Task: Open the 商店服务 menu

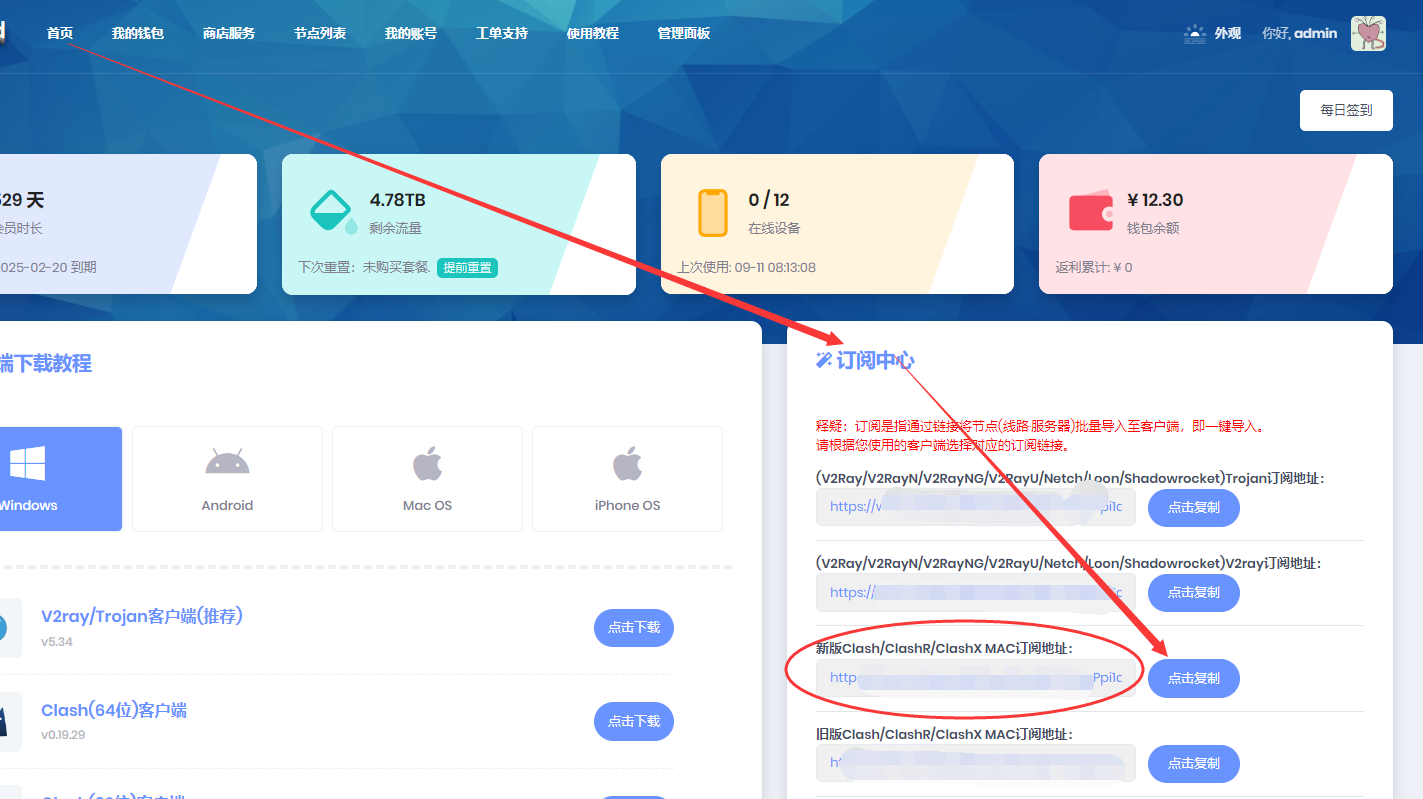Action: [x=229, y=33]
